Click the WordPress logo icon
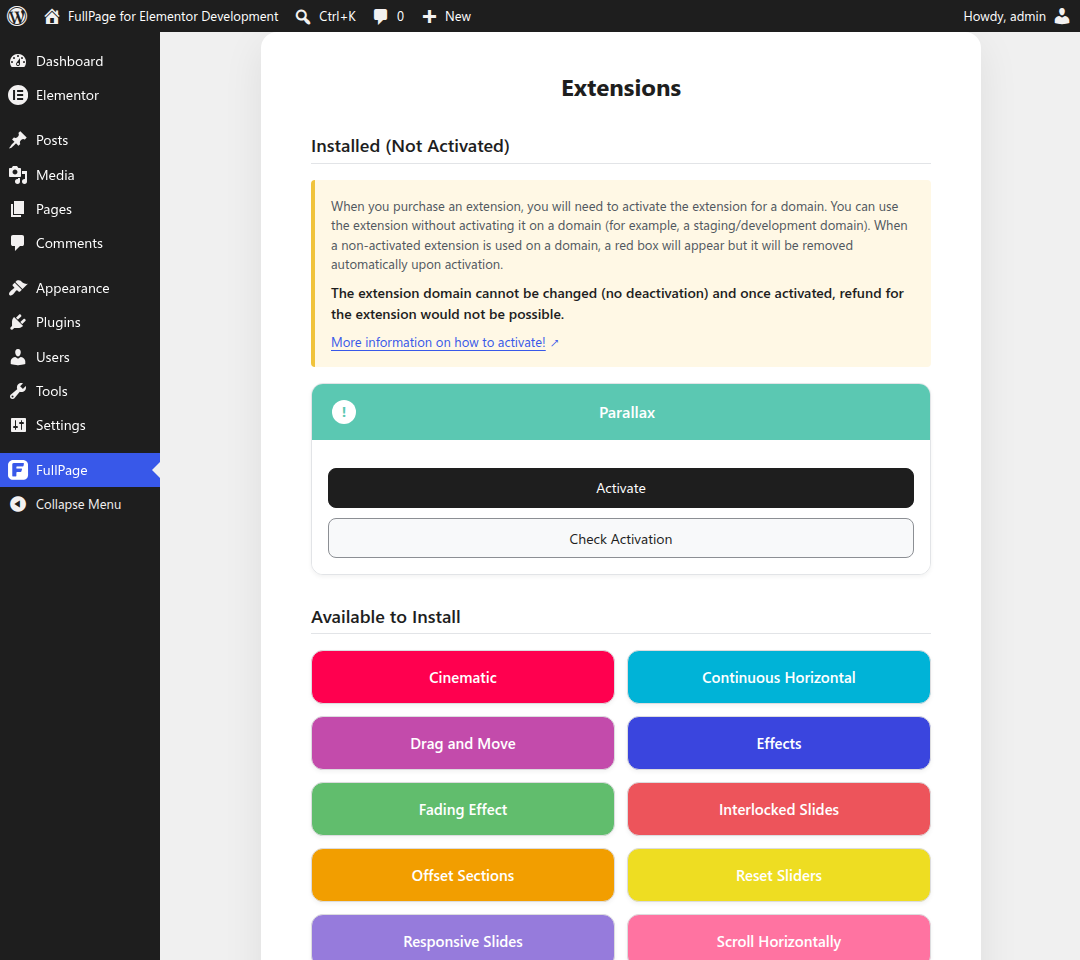1080x960 pixels. [x=17, y=16]
